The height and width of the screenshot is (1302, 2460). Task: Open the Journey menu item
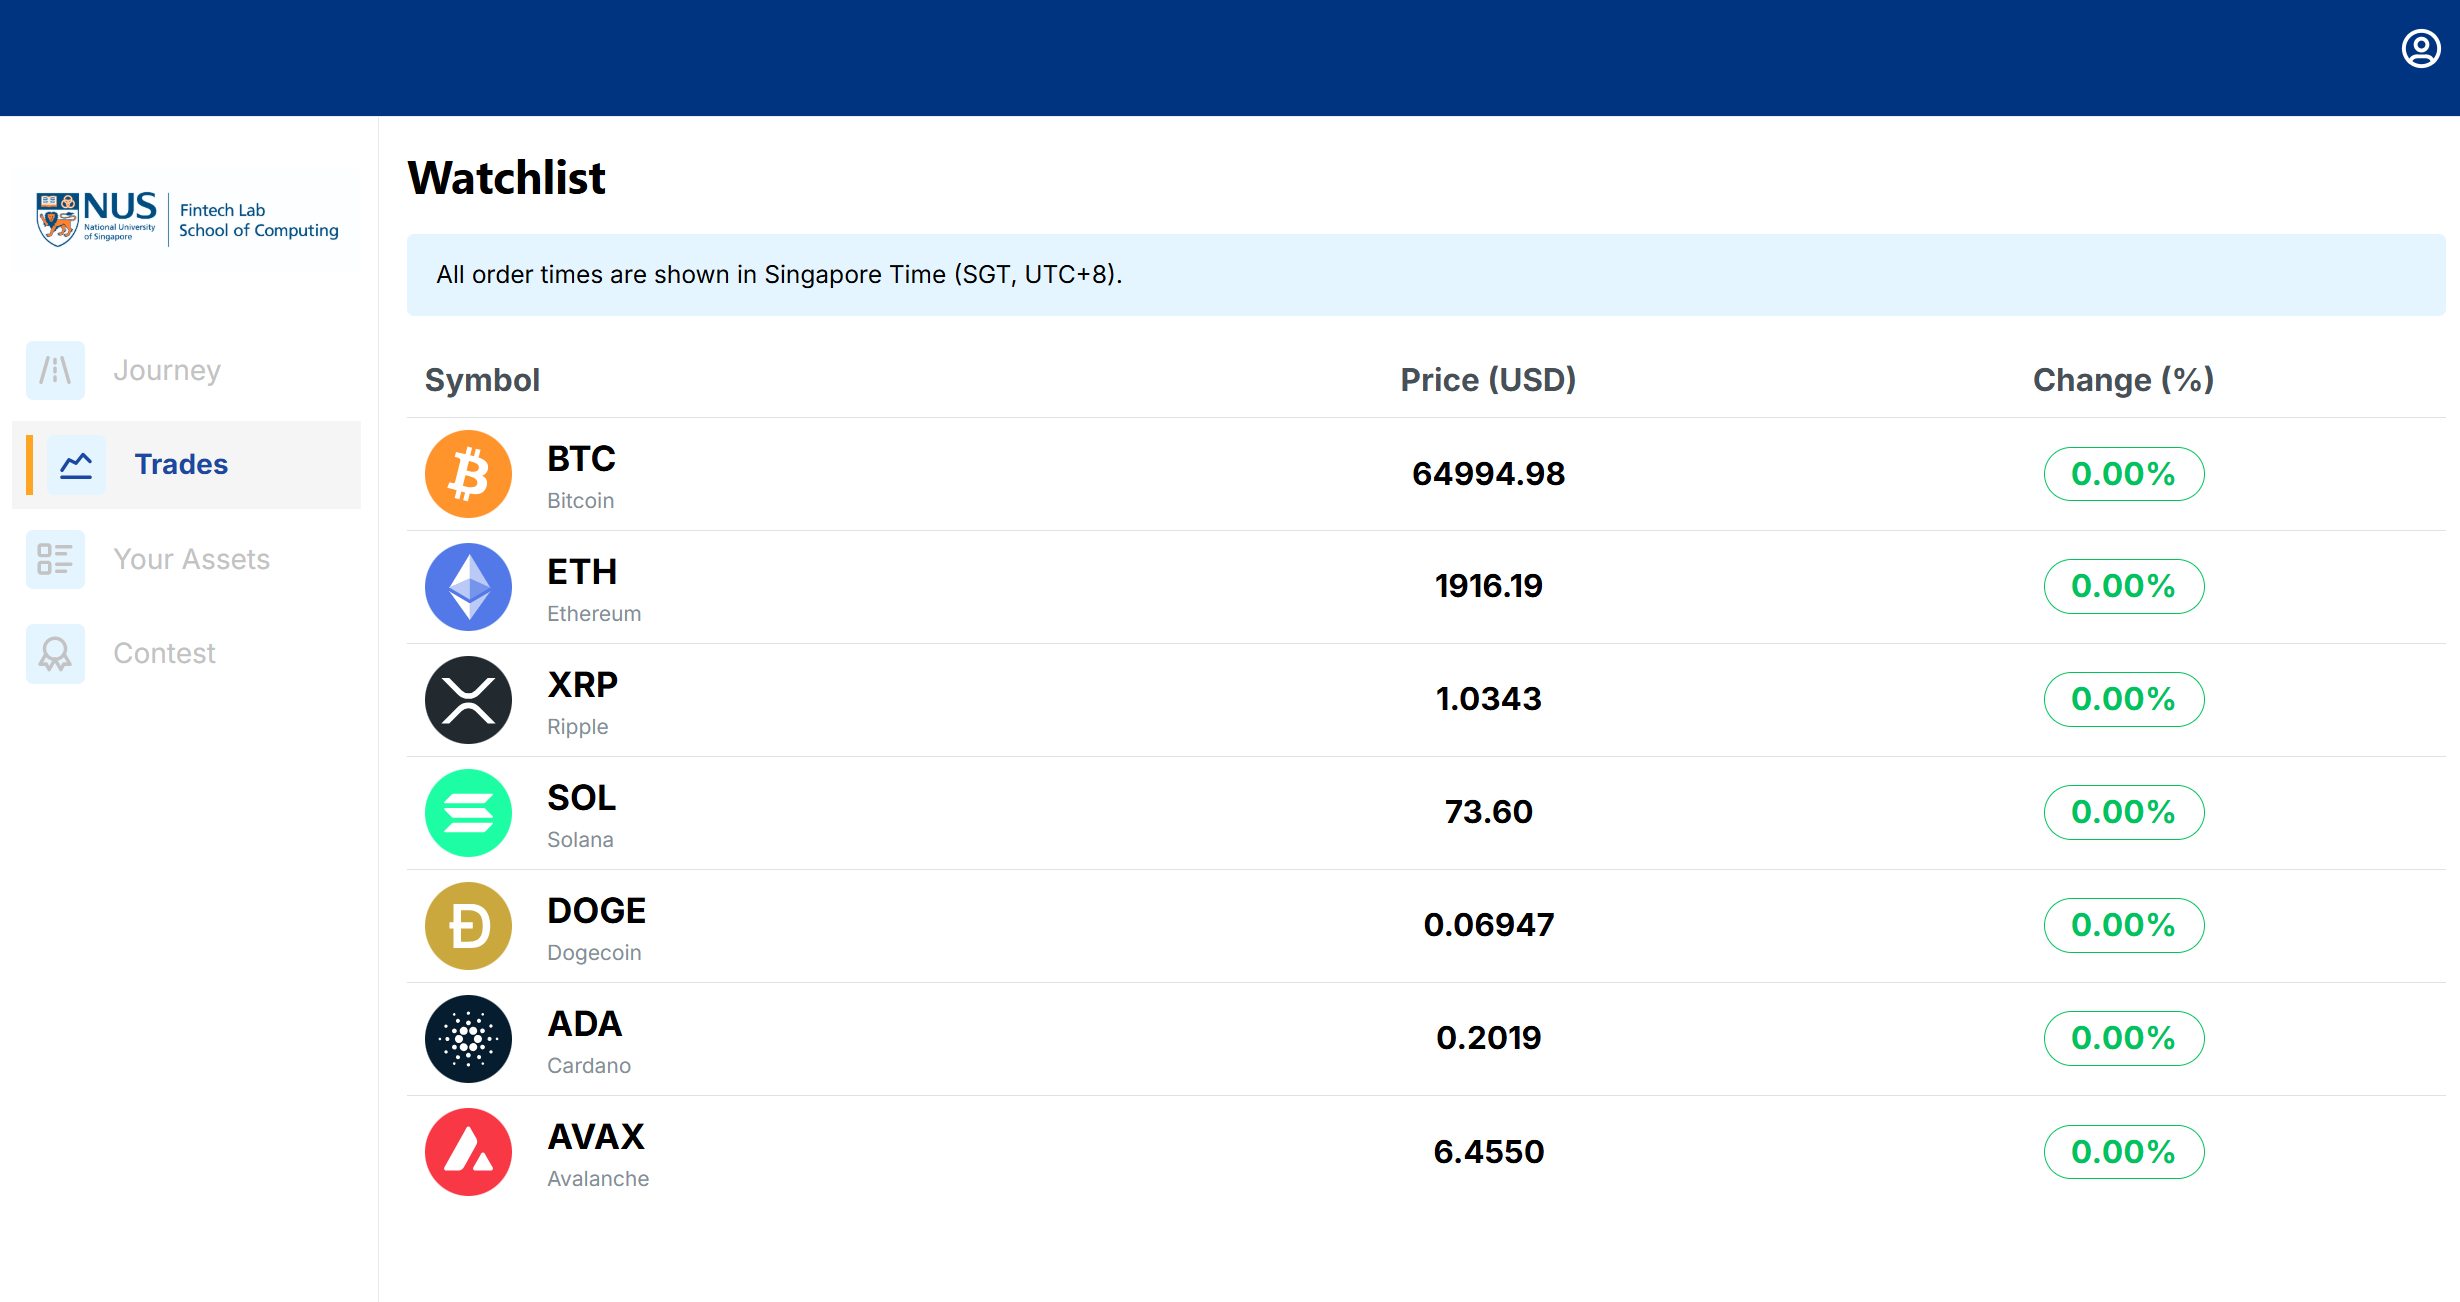[x=187, y=370]
